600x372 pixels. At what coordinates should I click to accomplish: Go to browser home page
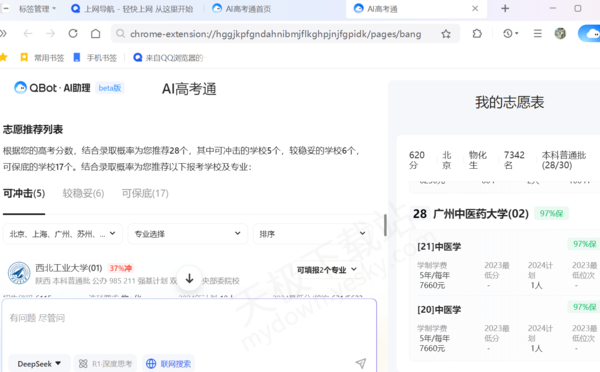coord(96,34)
